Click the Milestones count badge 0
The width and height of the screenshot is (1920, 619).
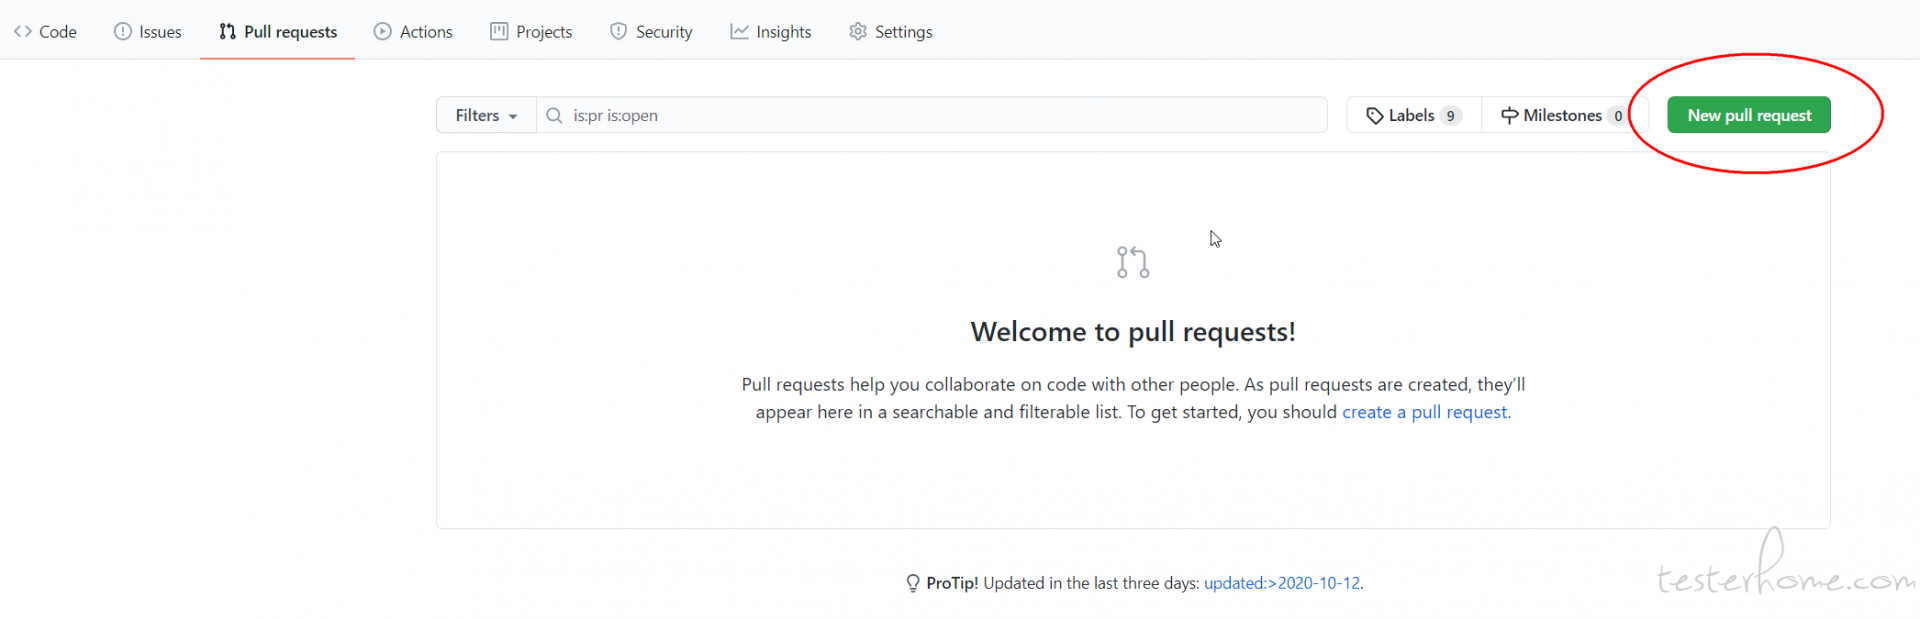point(1618,116)
